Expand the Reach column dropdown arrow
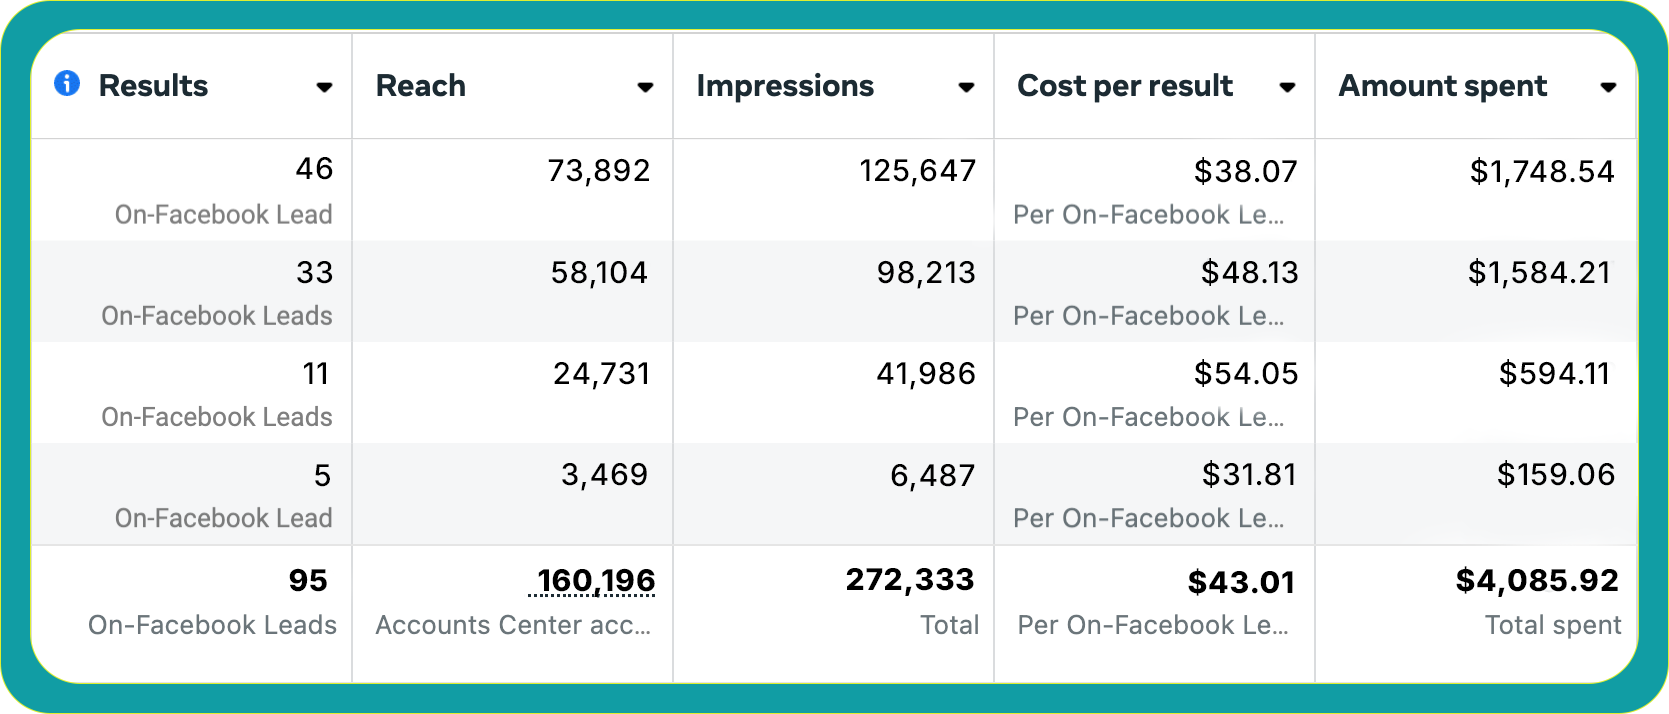Screen dimensions: 1669x714 click(645, 88)
